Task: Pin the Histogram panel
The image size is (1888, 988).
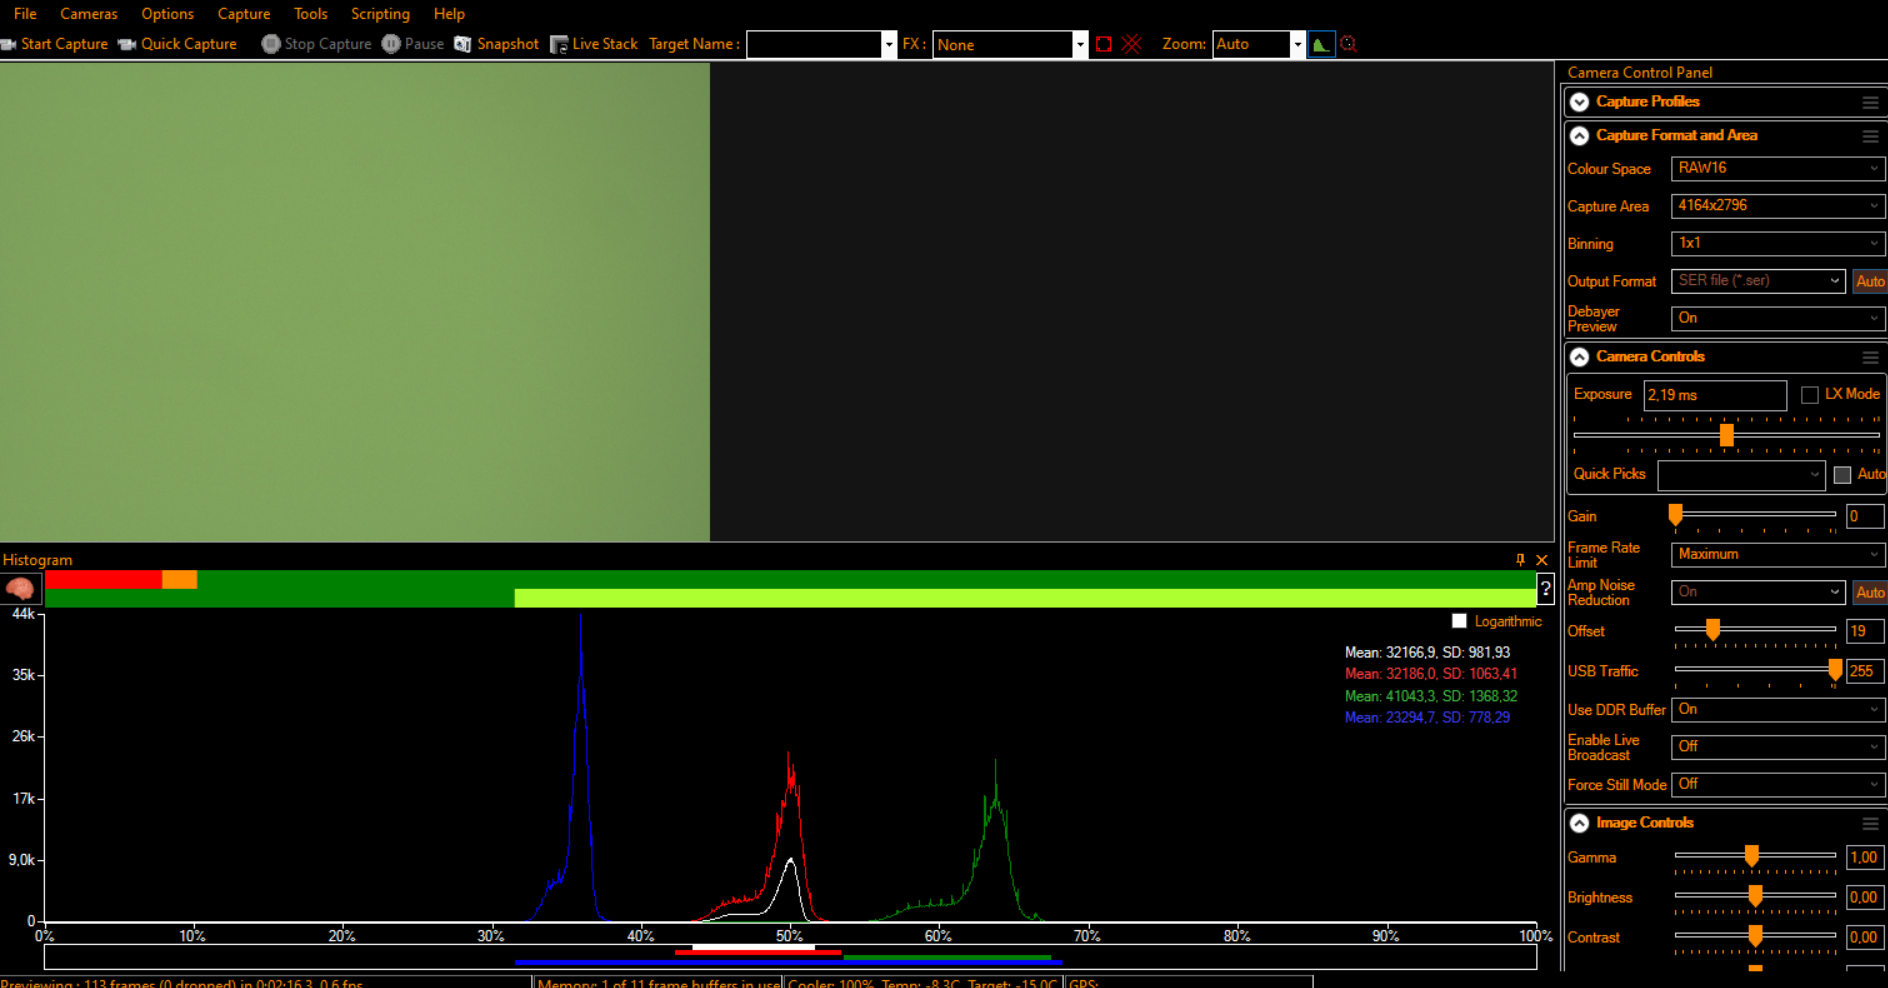Action: (1520, 560)
